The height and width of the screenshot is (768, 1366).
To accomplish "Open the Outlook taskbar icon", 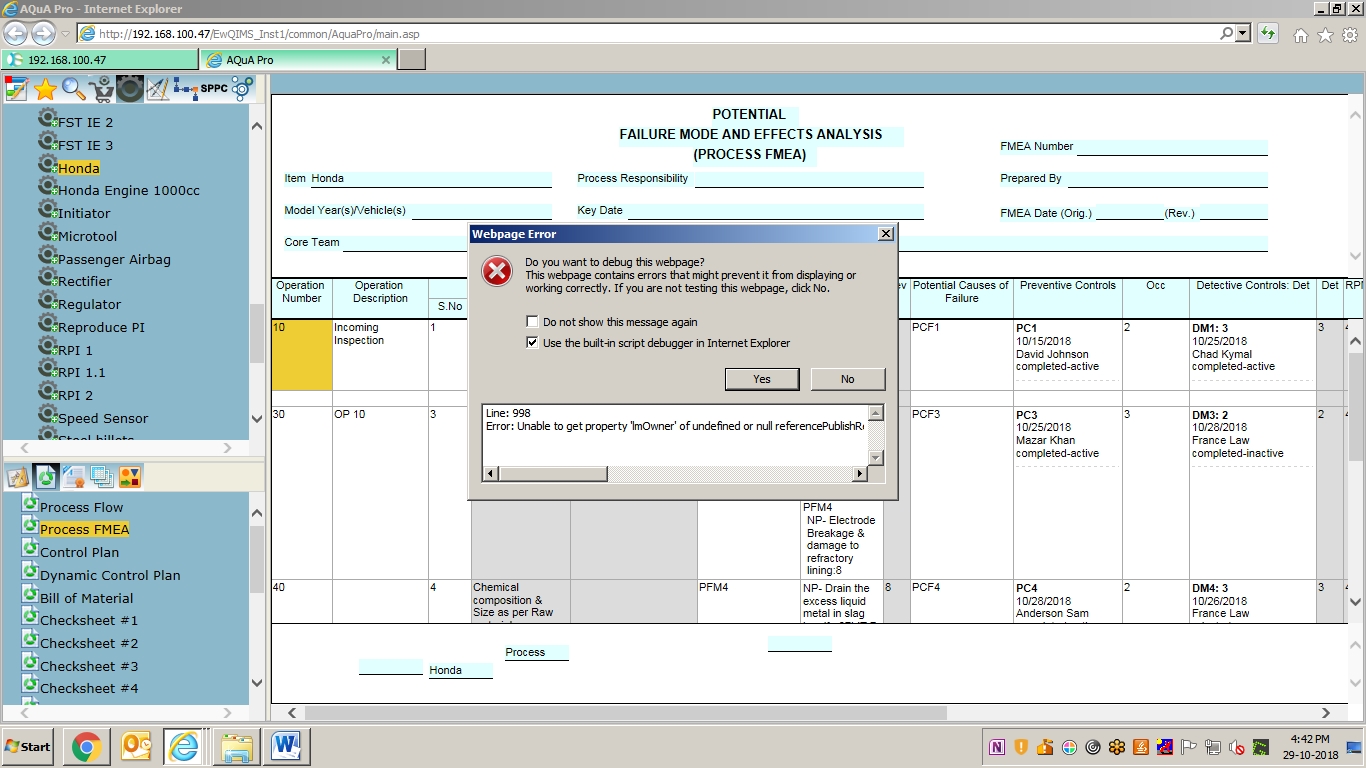I will tap(135, 747).
